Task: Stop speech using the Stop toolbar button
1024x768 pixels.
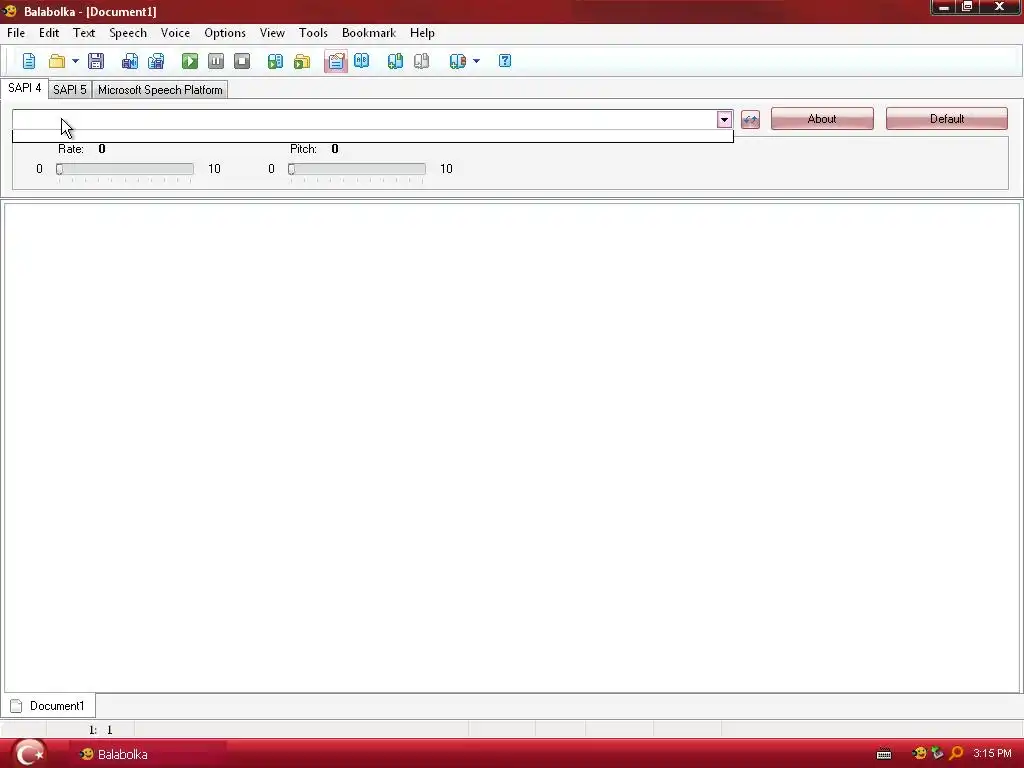Action: [x=242, y=61]
